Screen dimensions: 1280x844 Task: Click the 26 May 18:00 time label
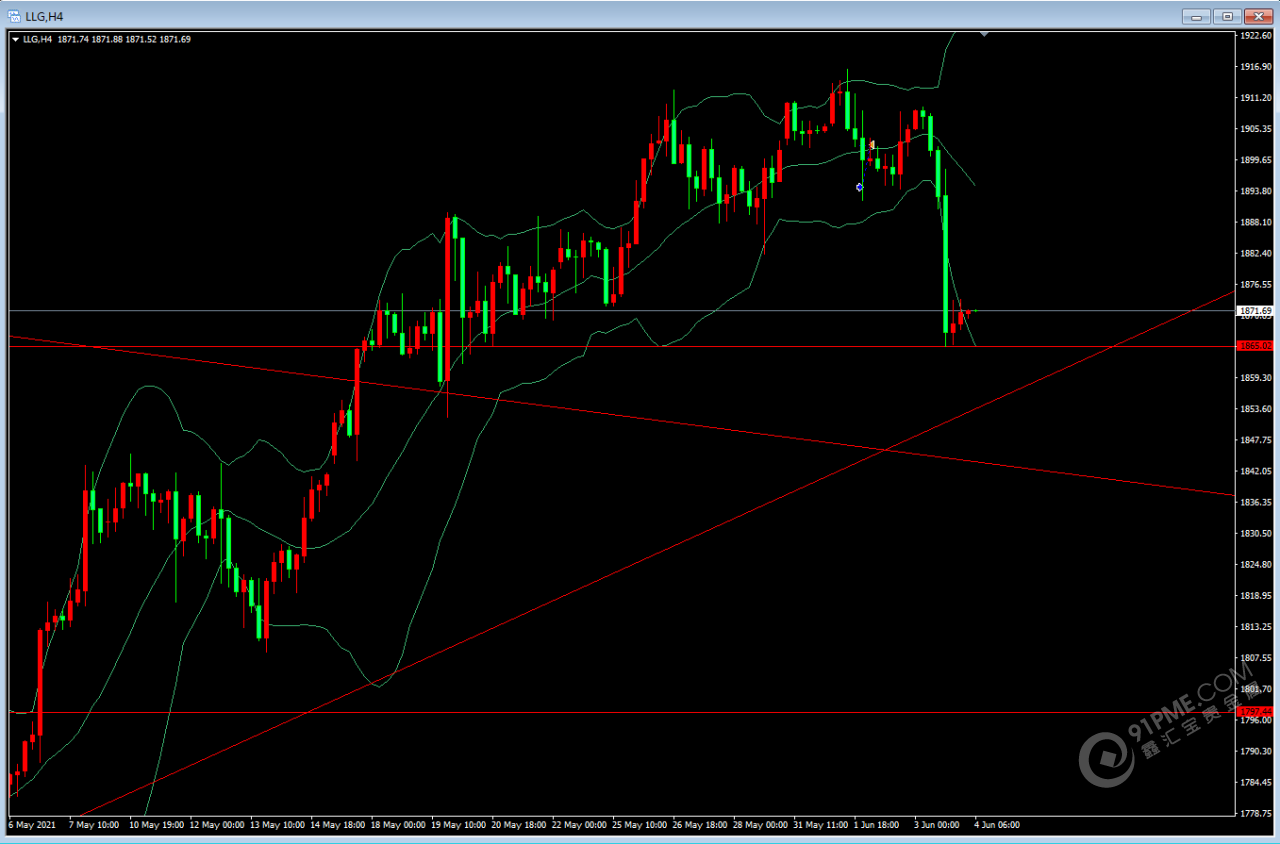pyautogui.click(x=700, y=825)
